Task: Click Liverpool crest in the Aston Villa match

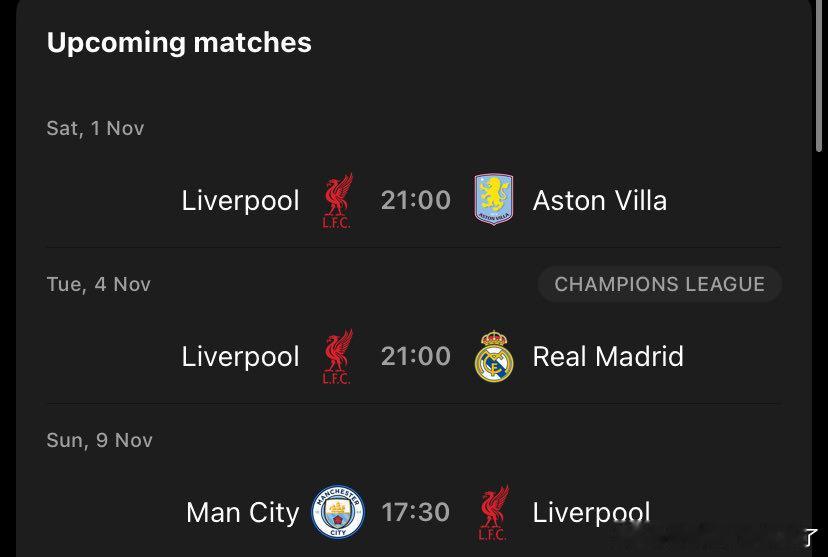Action: point(338,200)
